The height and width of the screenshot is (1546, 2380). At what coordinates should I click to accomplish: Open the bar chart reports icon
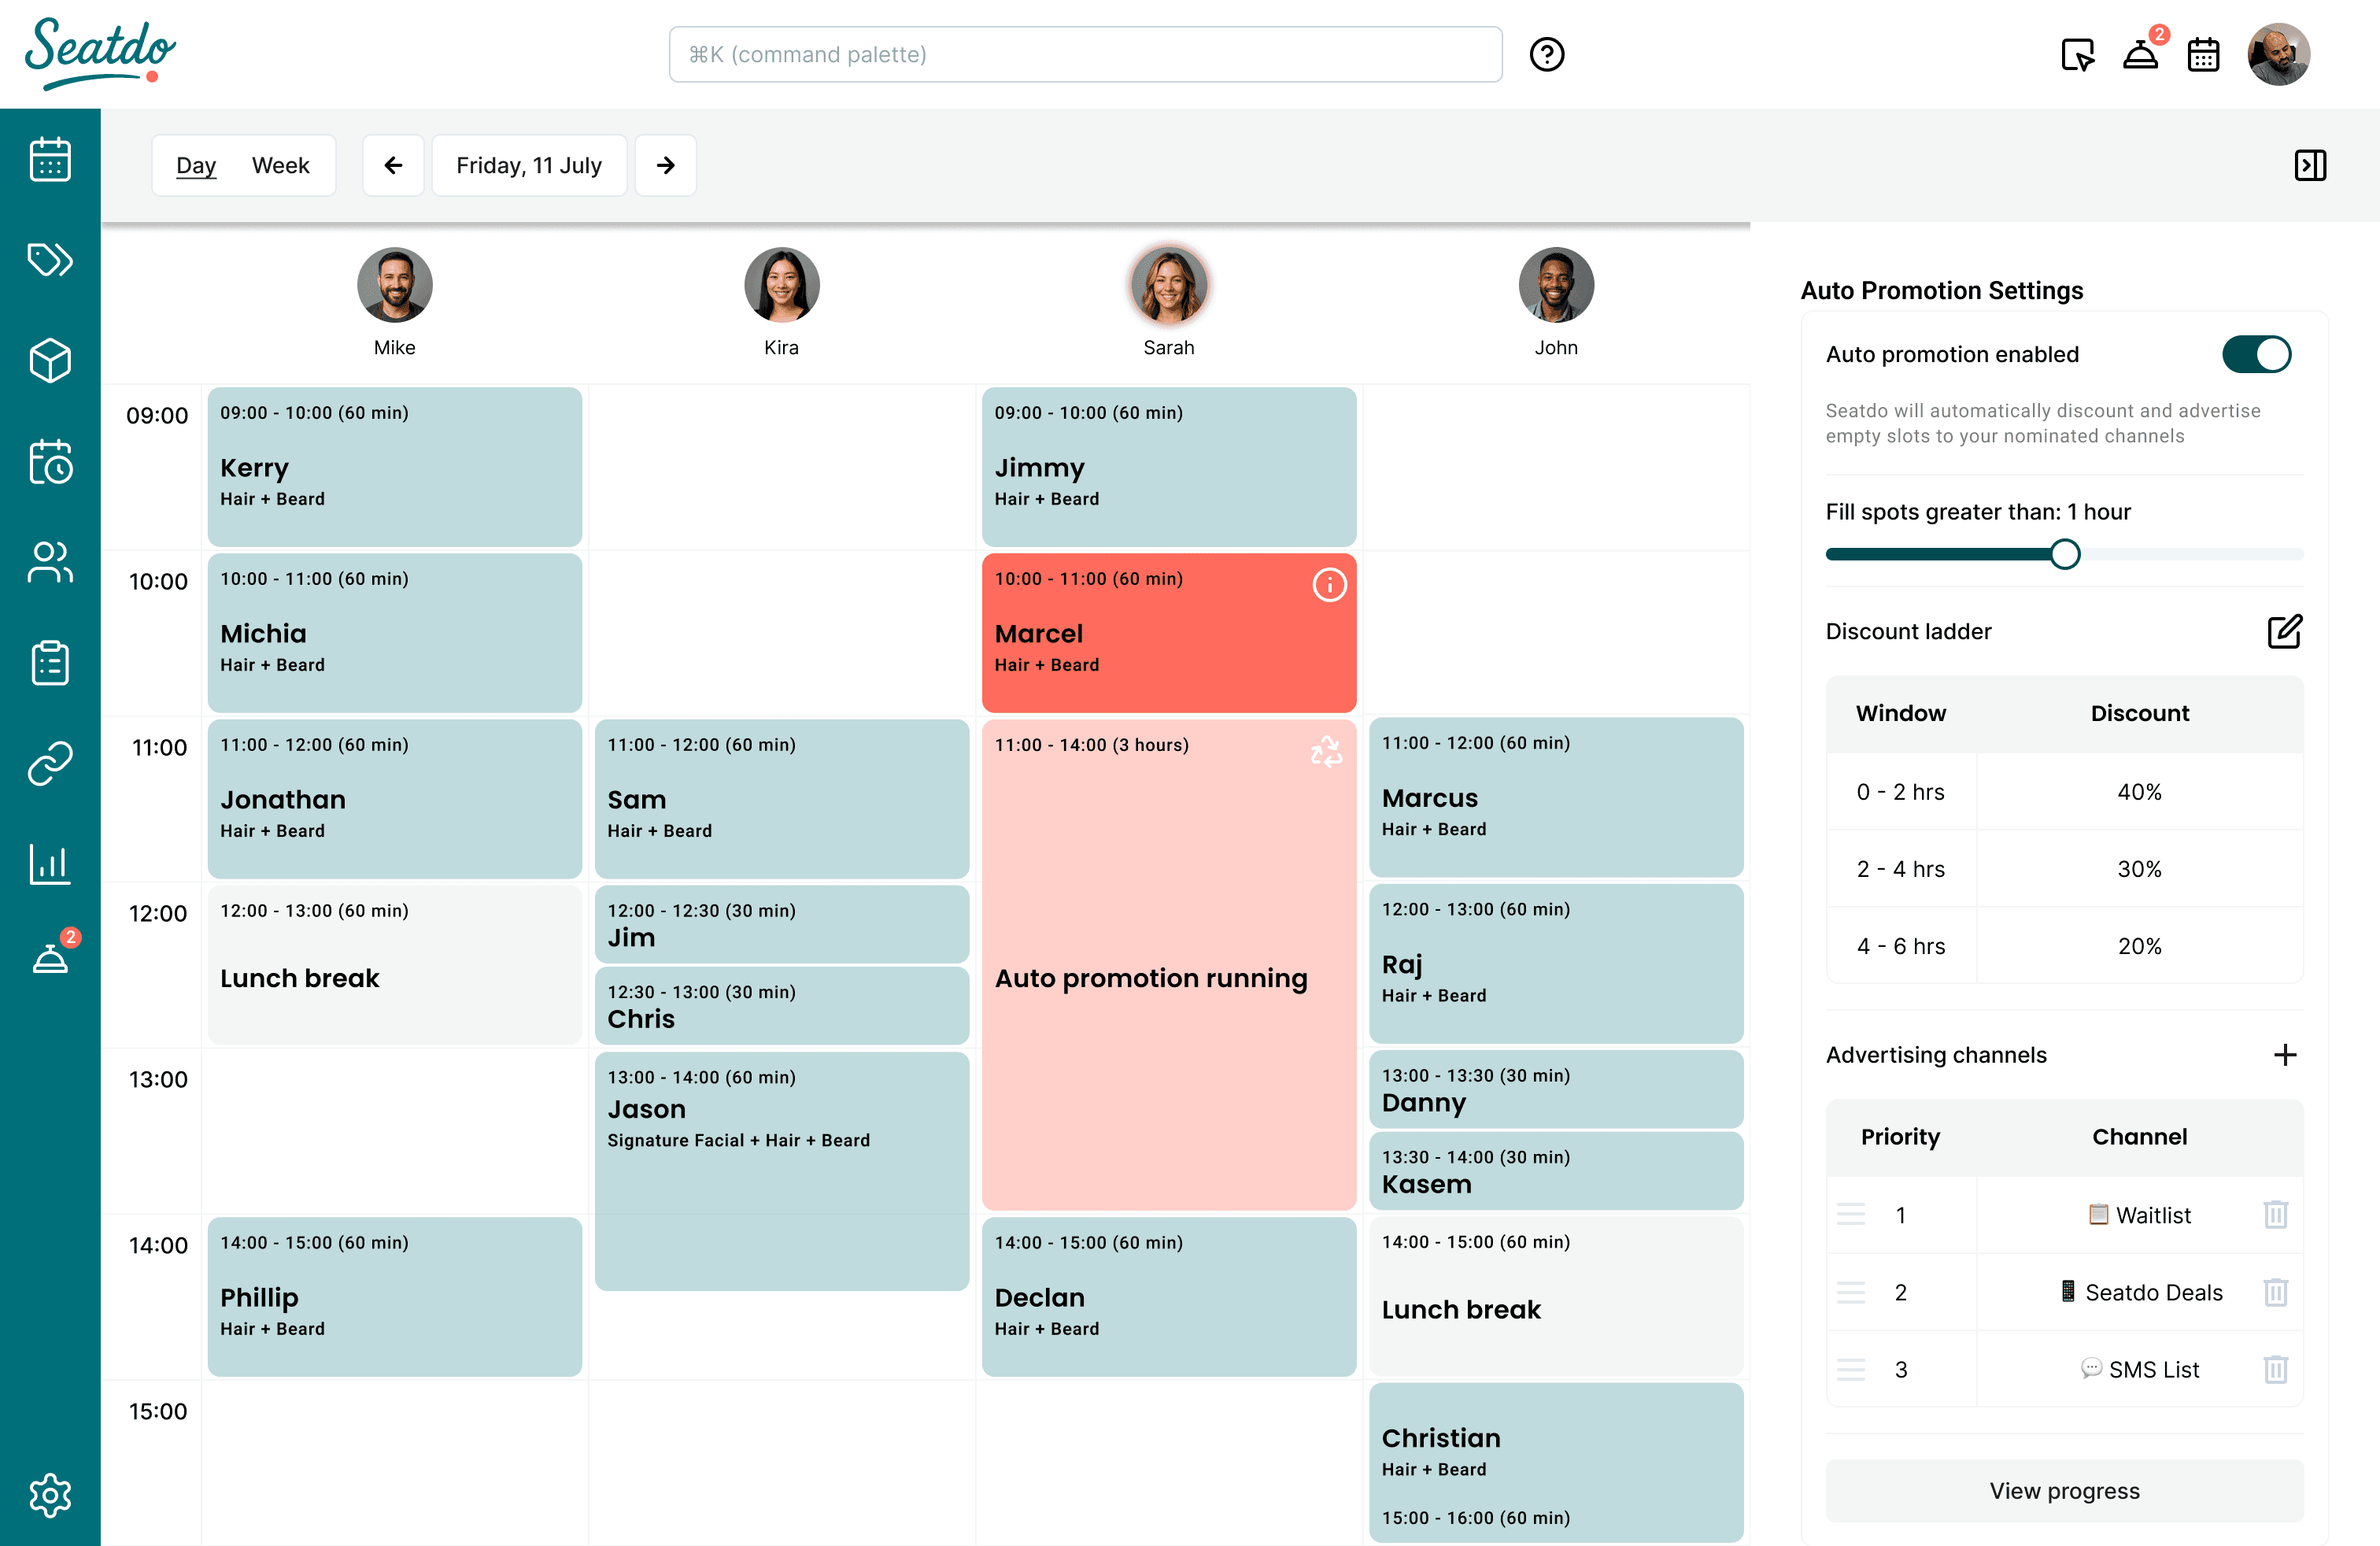[x=50, y=864]
